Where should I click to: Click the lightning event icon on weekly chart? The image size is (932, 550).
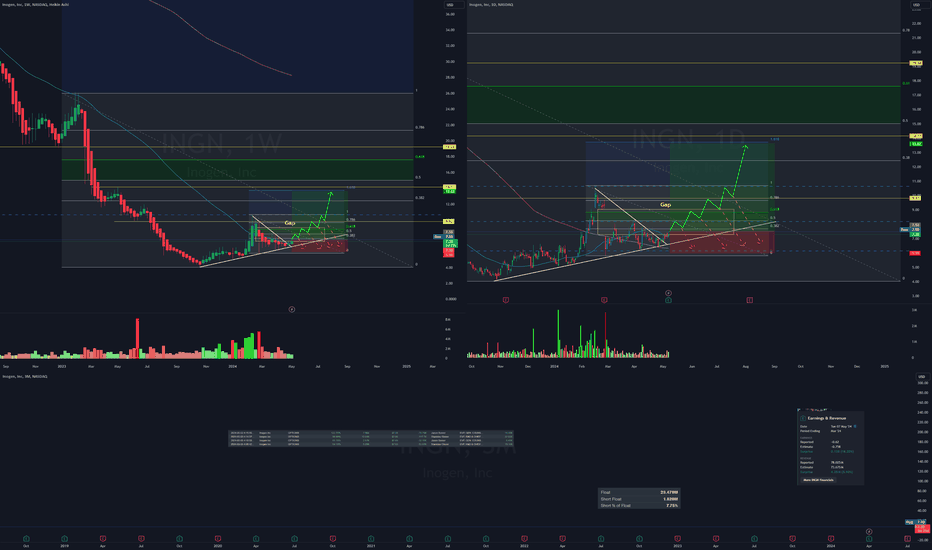[292, 309]
